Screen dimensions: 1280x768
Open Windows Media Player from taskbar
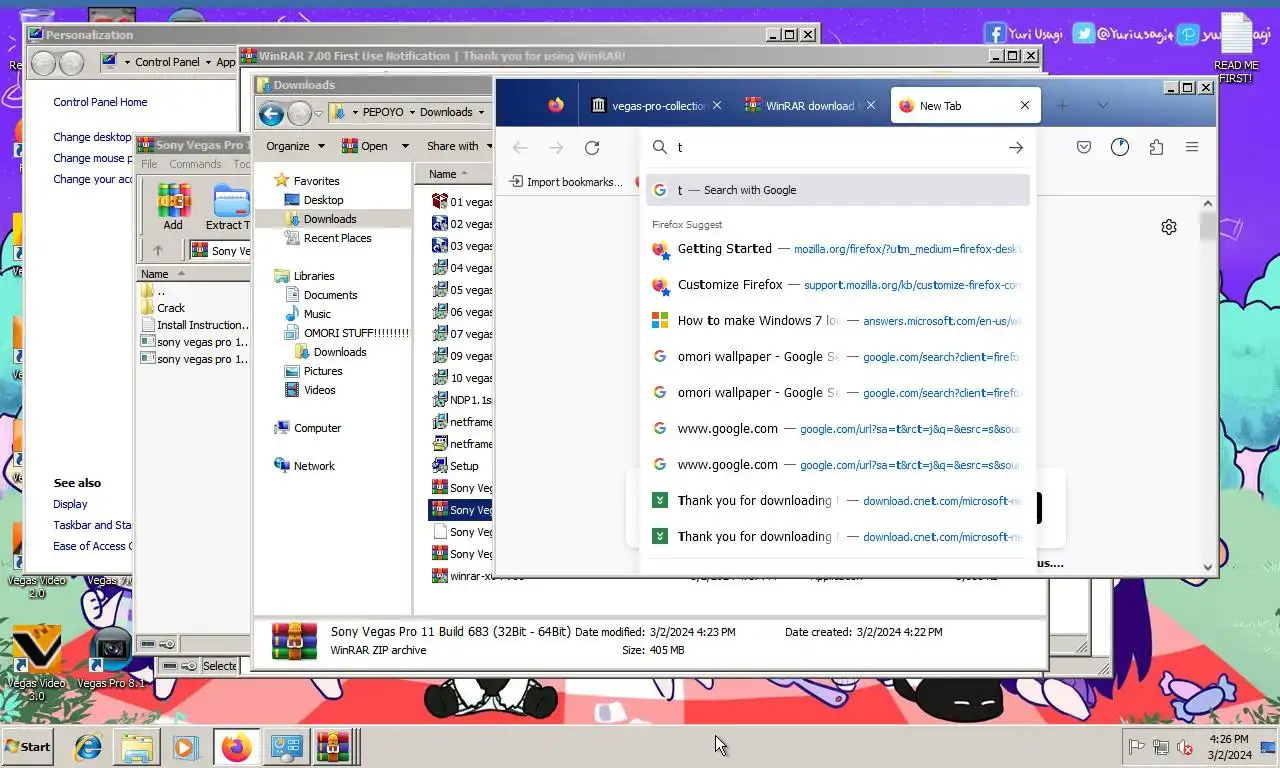click(x=185, y=747)
